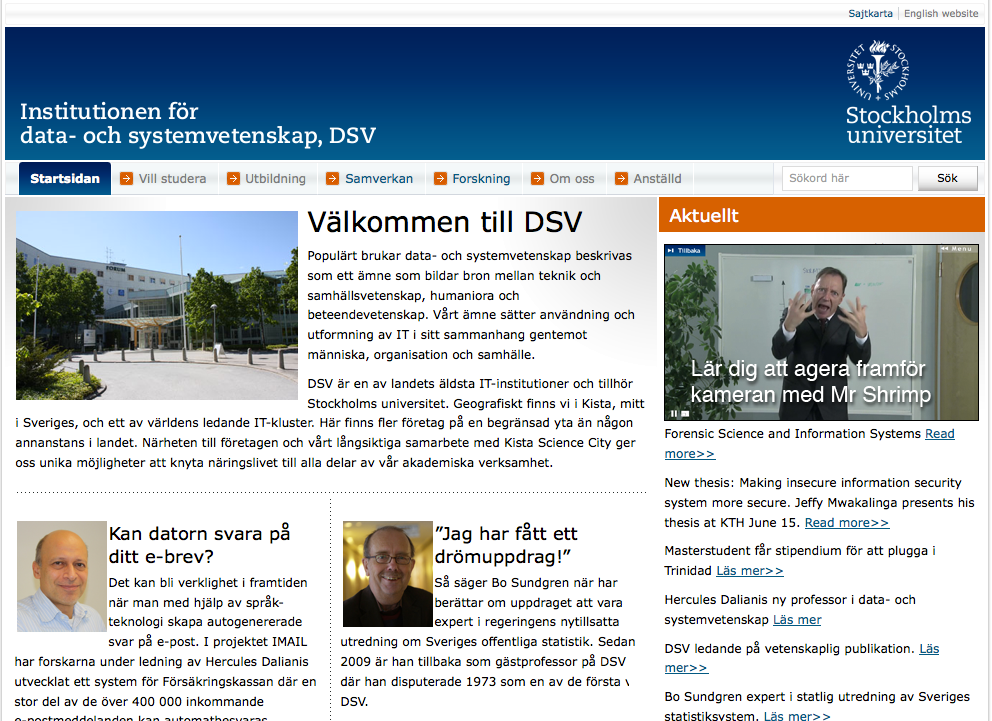This screenshot has width=992, height=721.
Task: Pause the Mr Shrimp video
Action: (x=674, y=413)
